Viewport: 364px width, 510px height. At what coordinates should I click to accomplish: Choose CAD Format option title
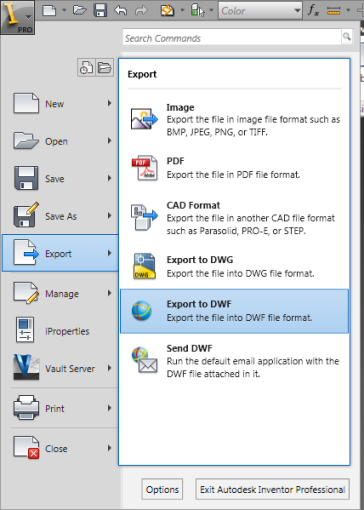click(x=193, y=205)
